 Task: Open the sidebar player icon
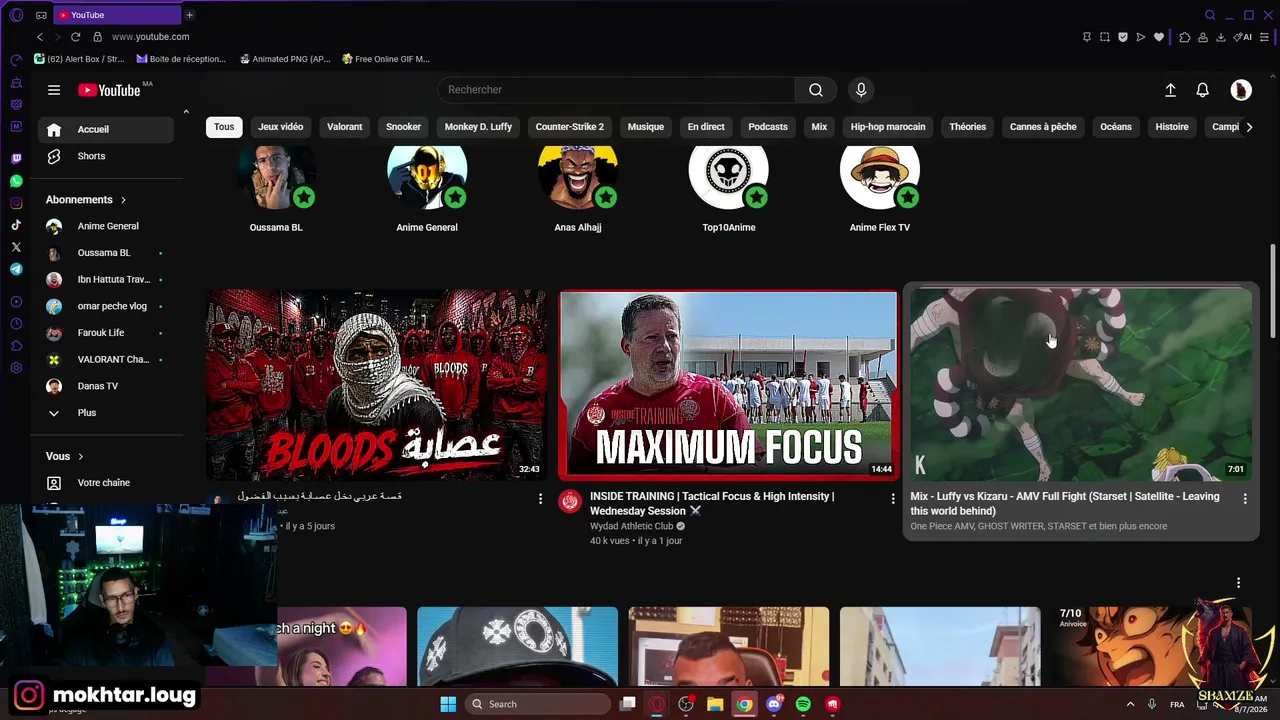pyautogui.click(x=16, y=302)
